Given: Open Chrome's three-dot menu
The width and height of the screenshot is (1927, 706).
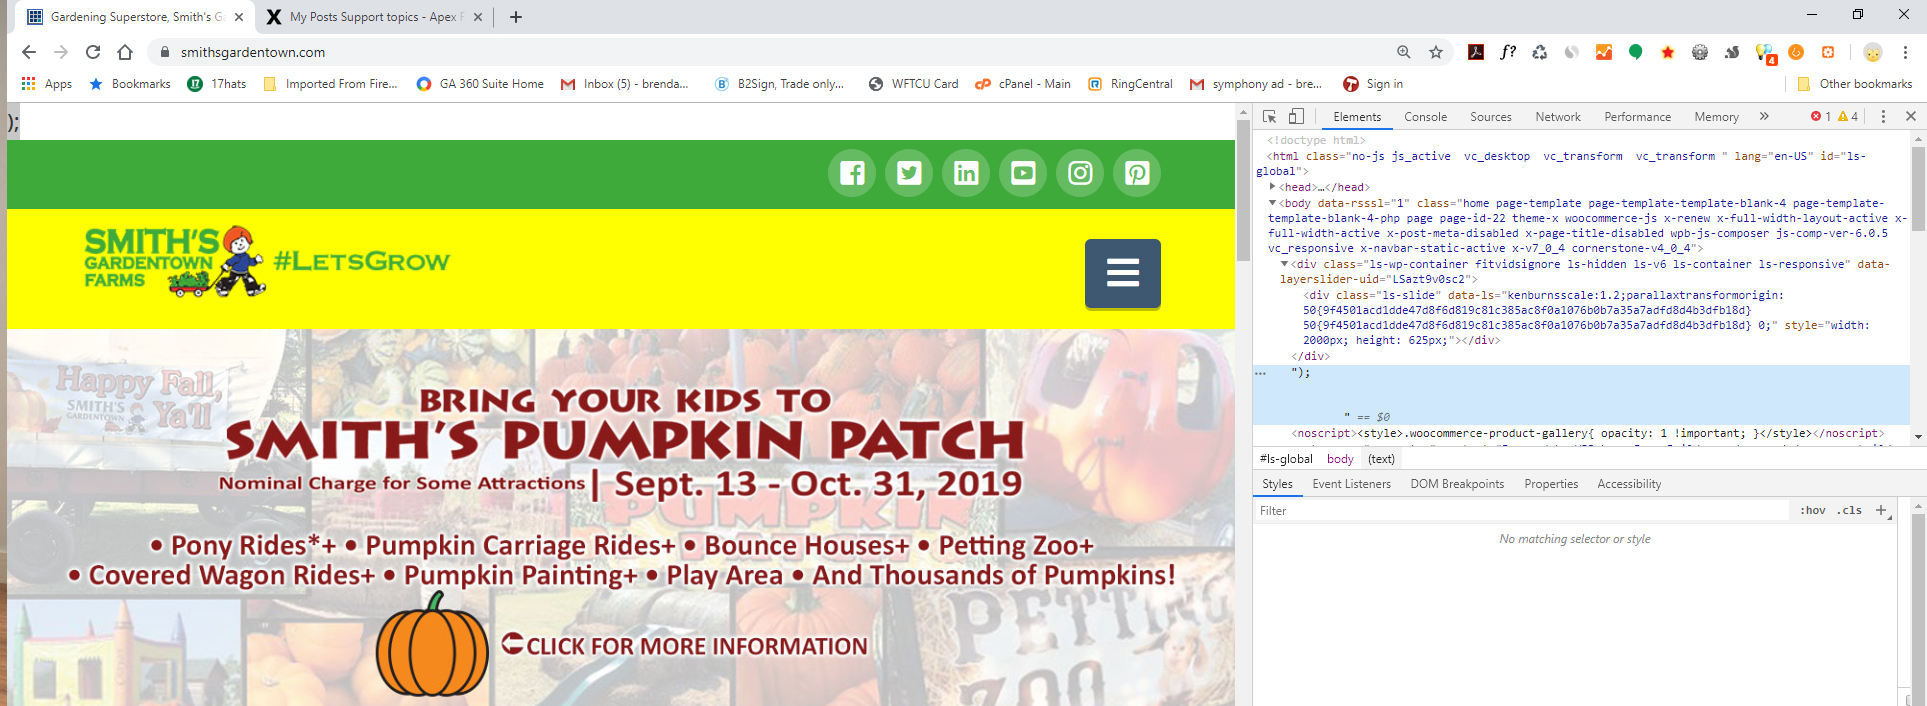Looking at the screenshot, I should pos(1905,52).
